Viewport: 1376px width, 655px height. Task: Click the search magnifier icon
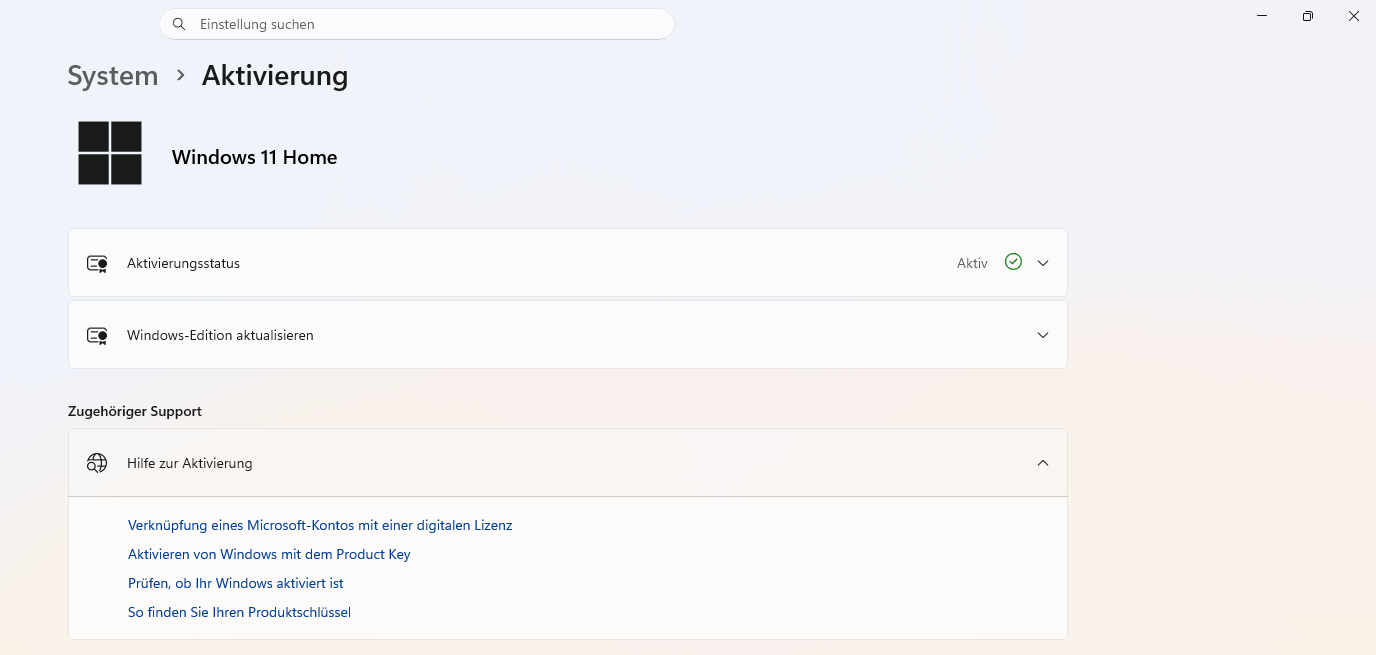click(179, 24)
